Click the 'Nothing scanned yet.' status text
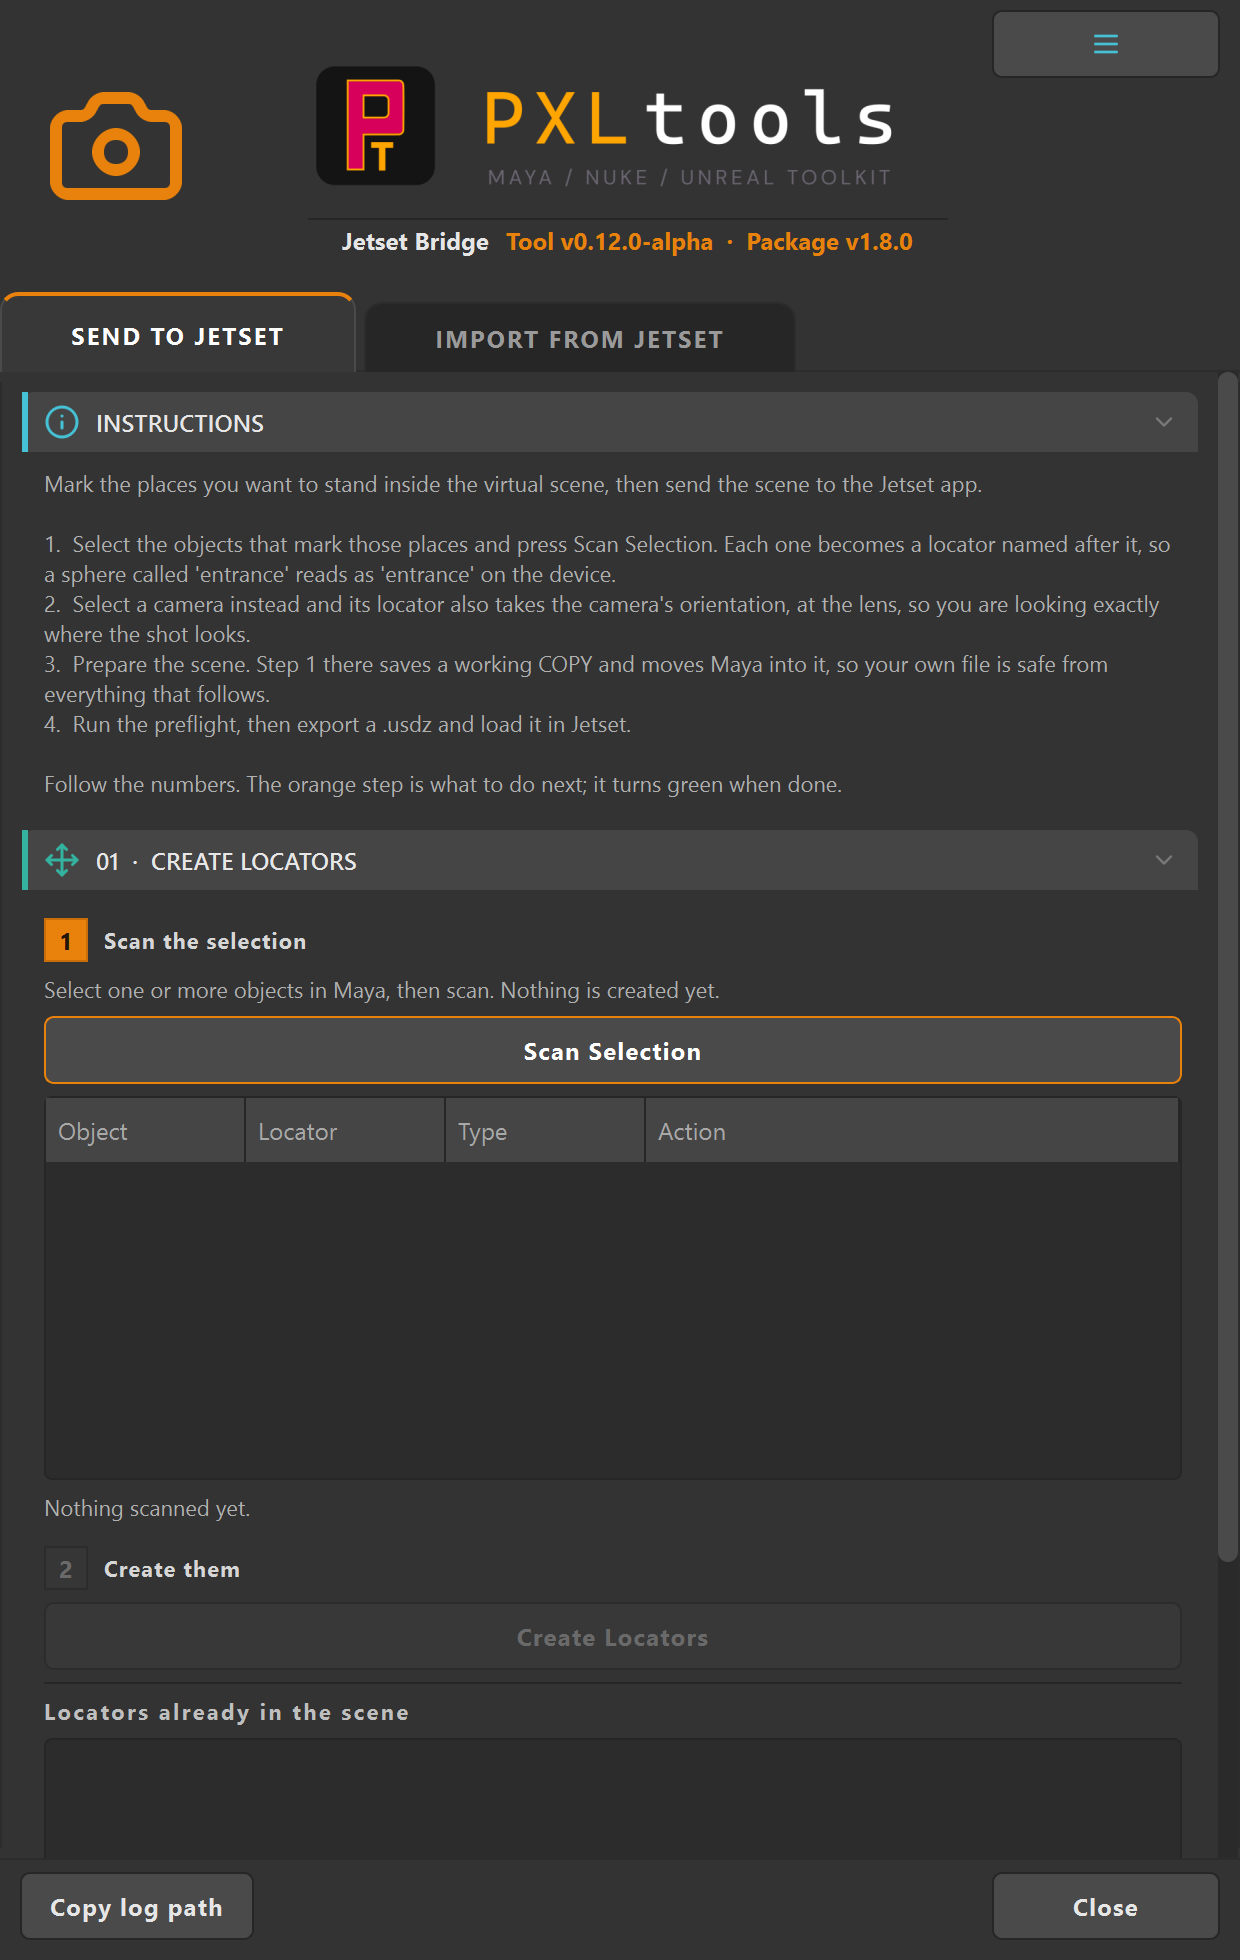The height and width of the screenshot is (1960, 1240). point(147,1508)
